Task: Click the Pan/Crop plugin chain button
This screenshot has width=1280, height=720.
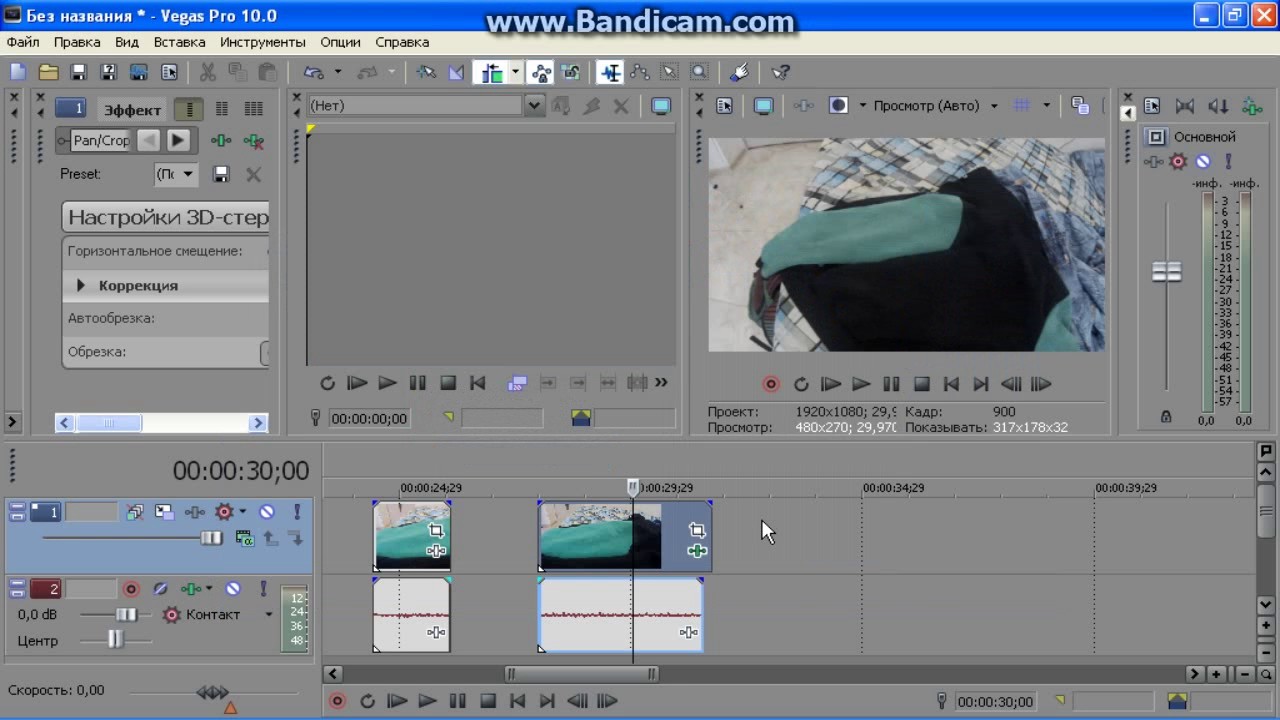Action: coord(101,140)
